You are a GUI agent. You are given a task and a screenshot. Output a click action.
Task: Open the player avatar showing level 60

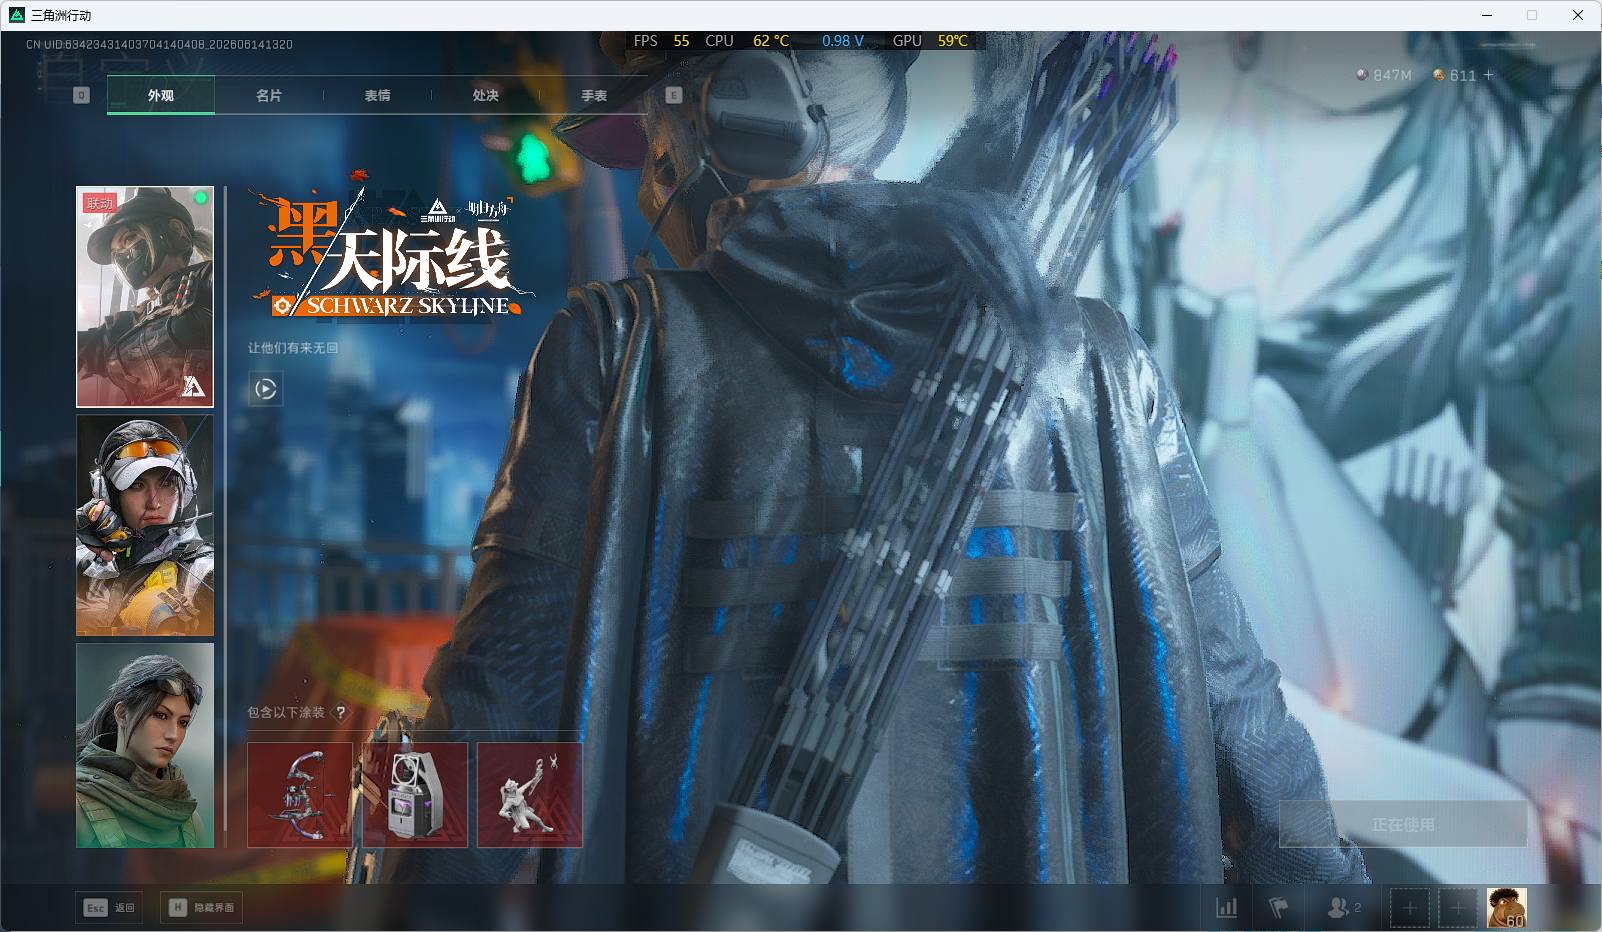[x=1506, y=908]
